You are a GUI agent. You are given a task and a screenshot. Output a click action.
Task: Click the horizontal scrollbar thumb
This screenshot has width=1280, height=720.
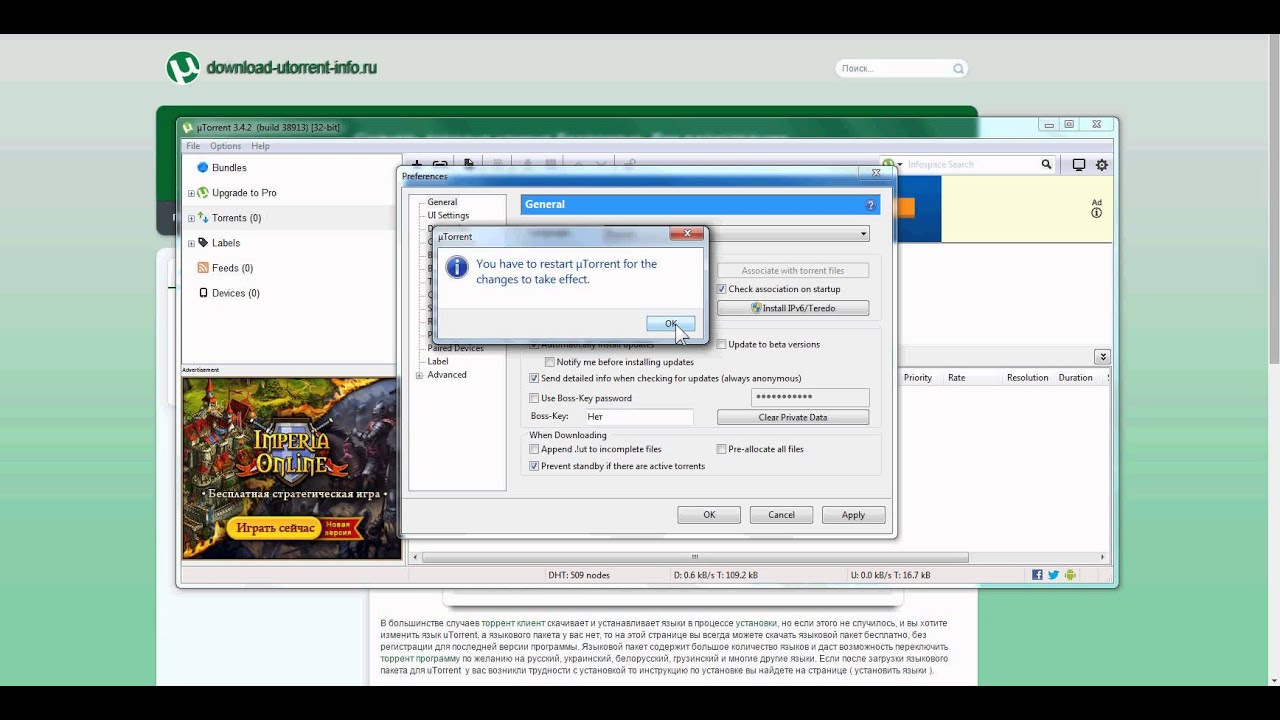click(695, 557)
